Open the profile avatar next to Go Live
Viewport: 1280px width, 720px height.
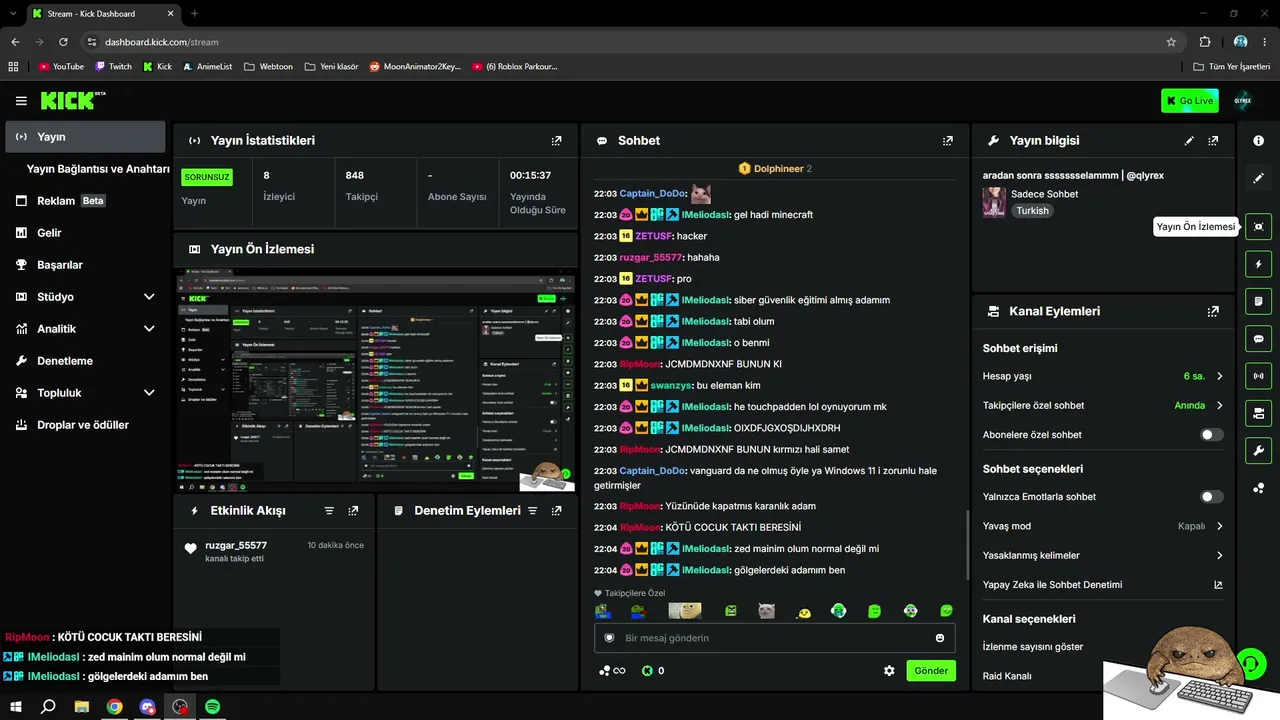1243,100
